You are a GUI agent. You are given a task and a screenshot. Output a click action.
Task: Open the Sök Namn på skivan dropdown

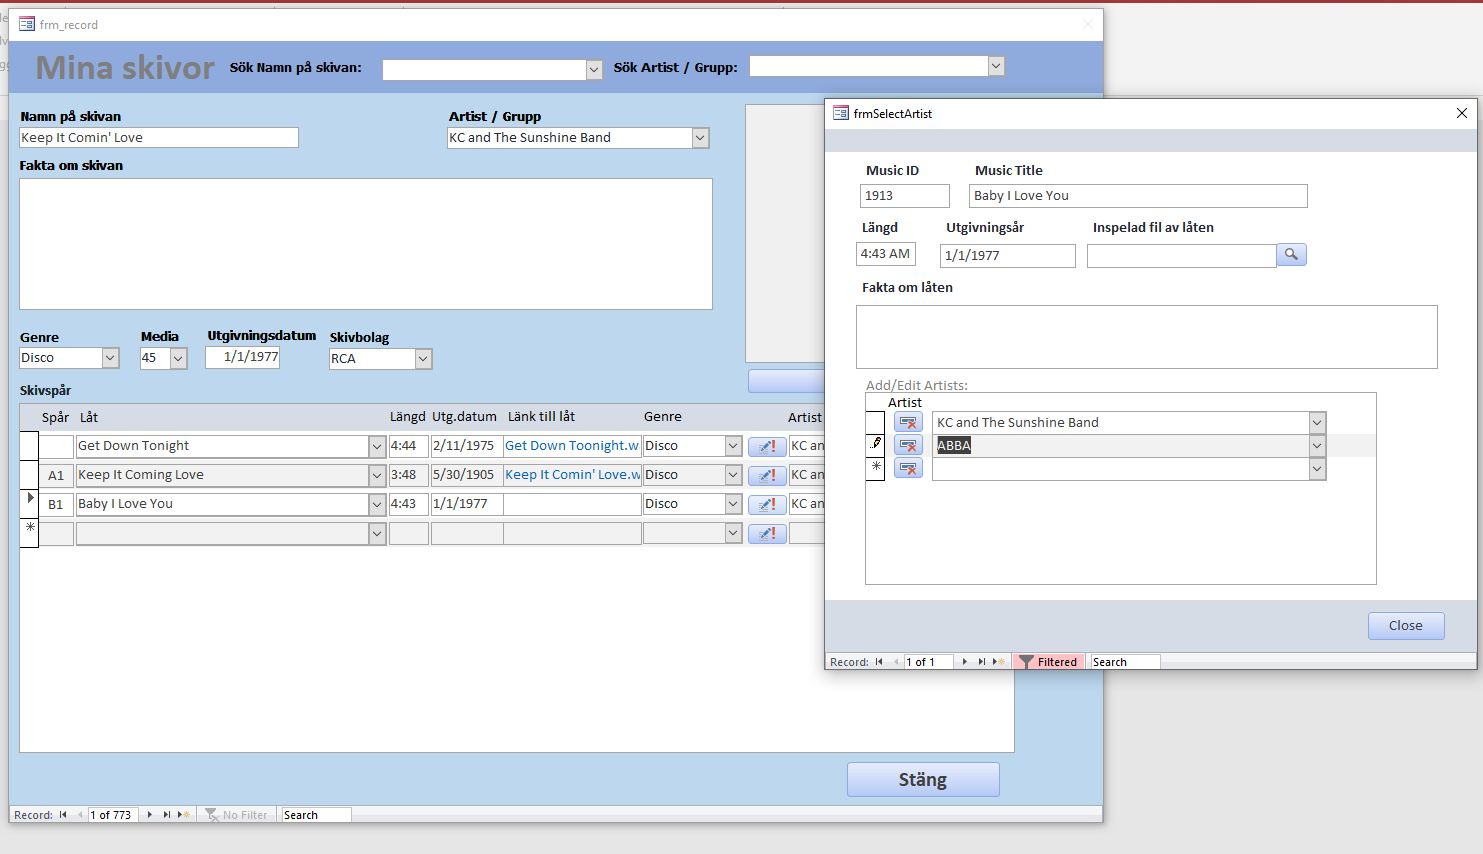pos(594,70)
